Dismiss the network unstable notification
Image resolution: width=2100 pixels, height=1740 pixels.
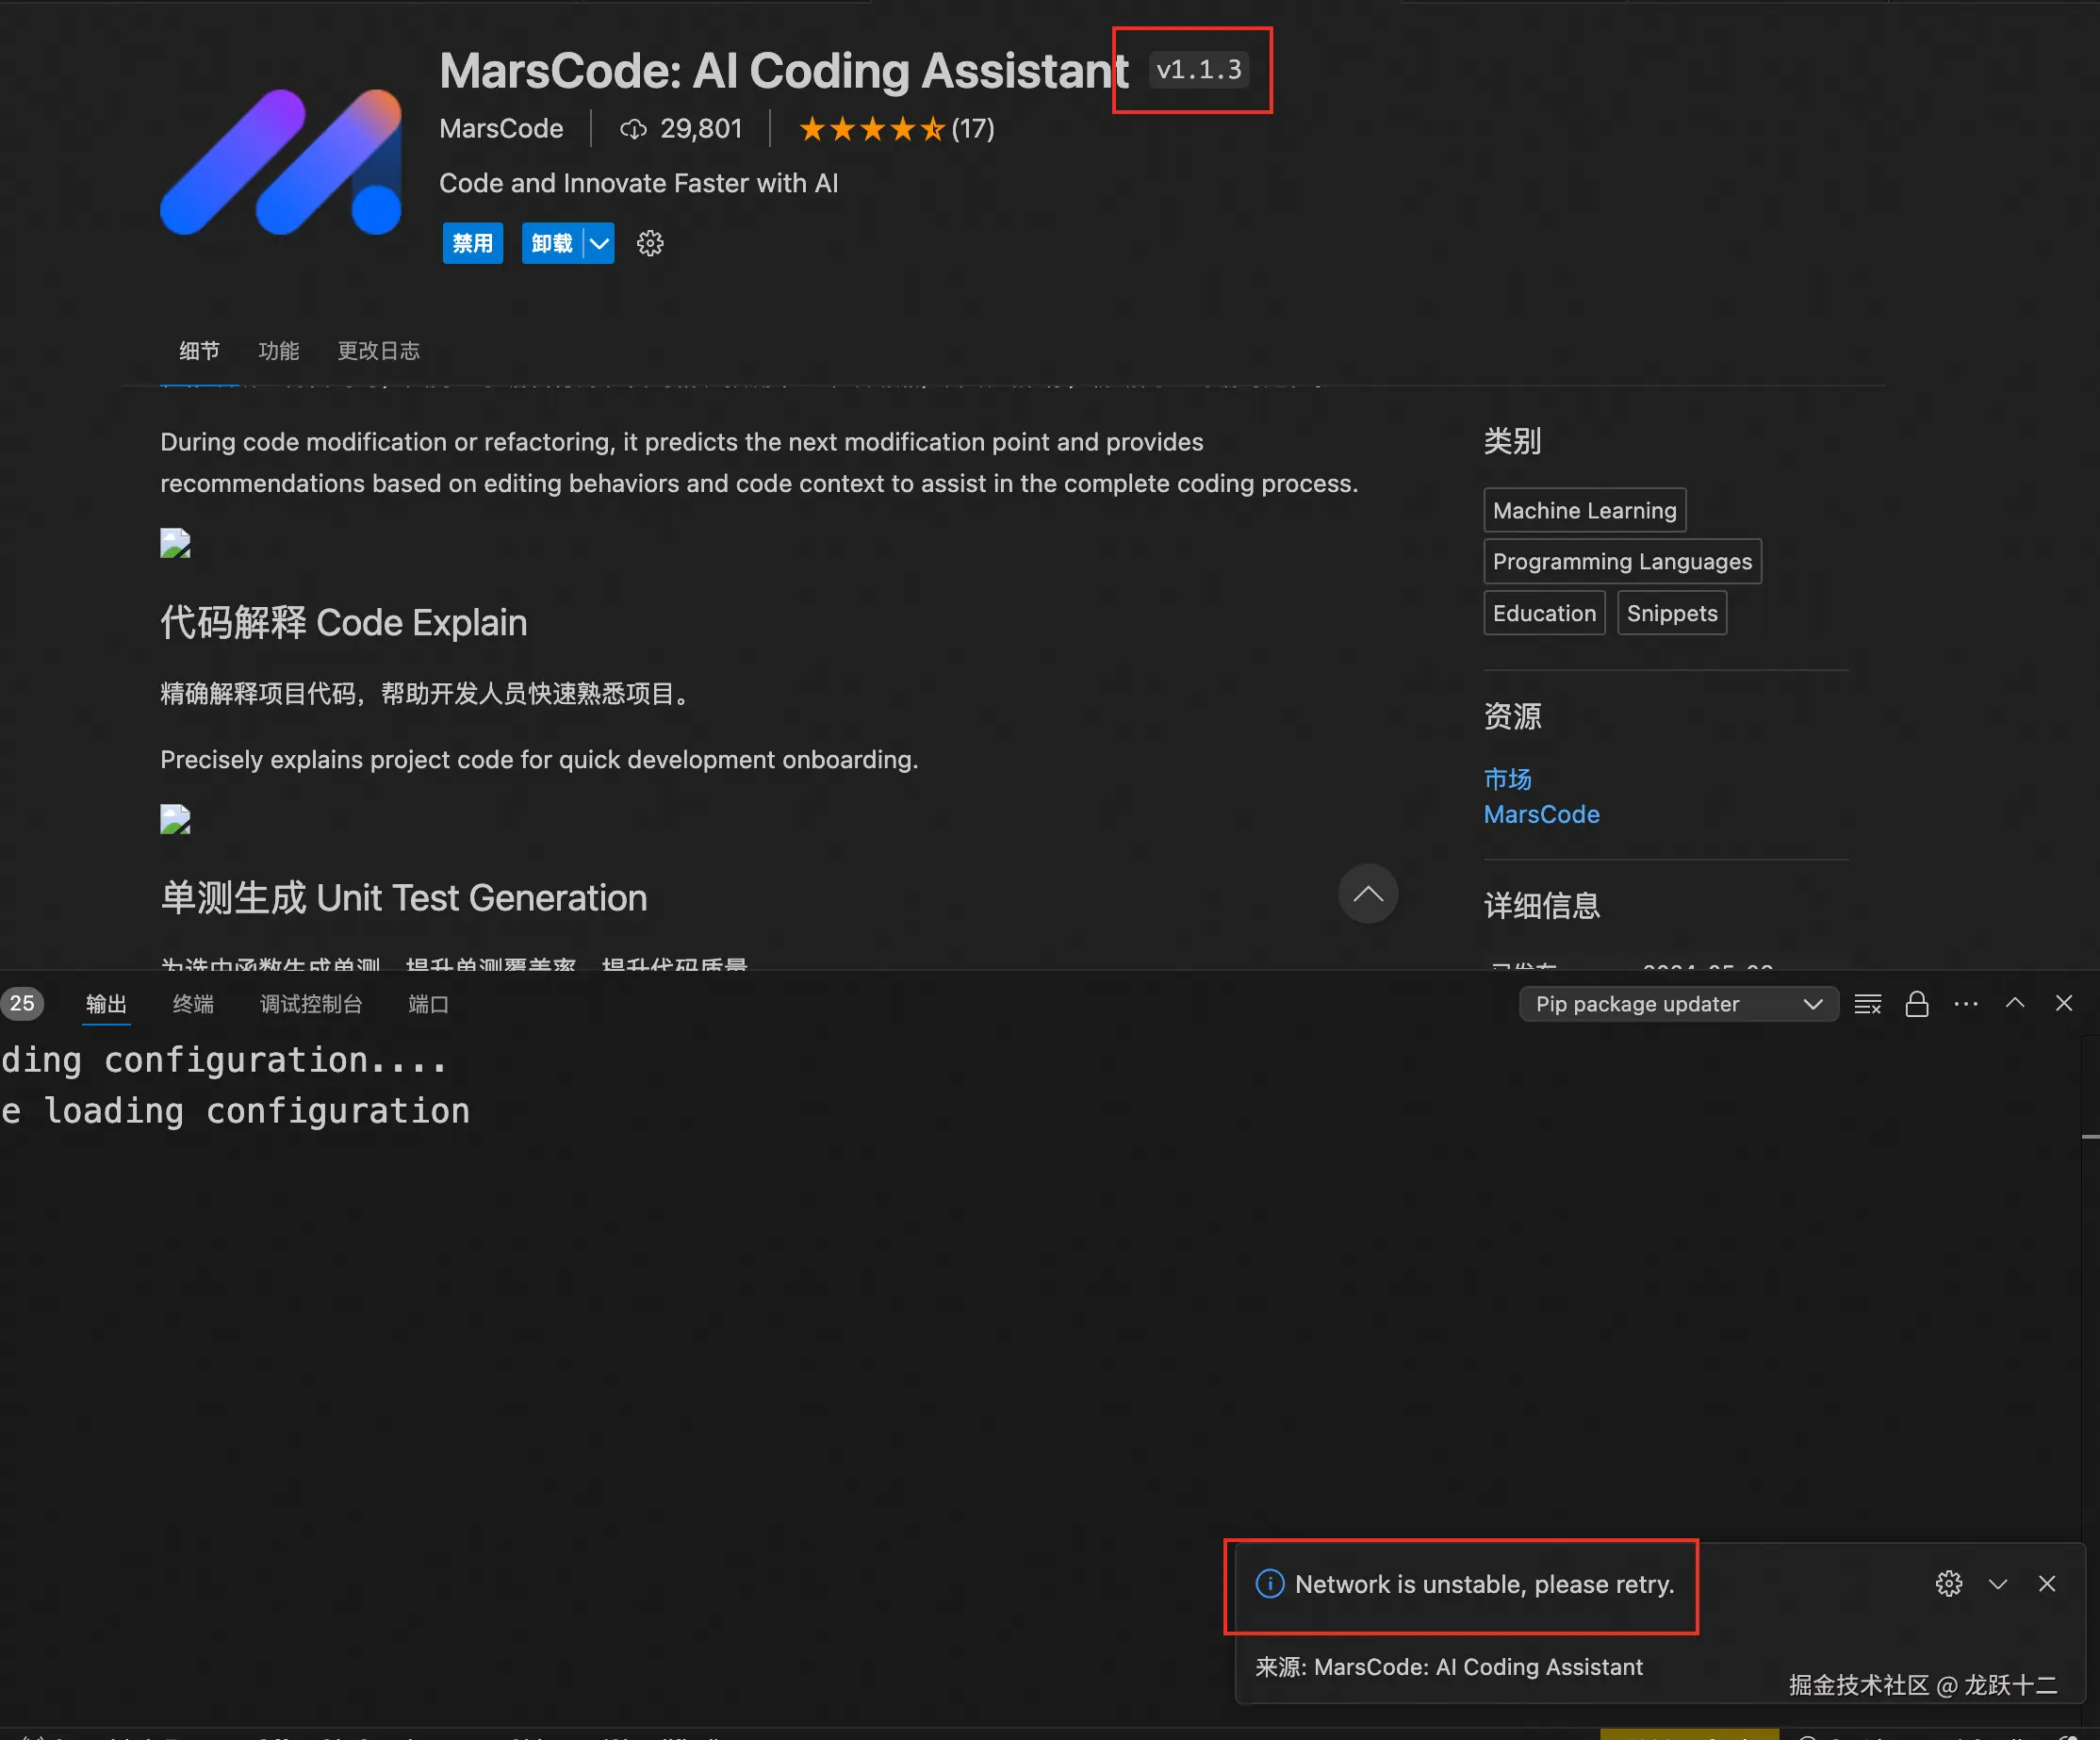tap(2047, 1584)
